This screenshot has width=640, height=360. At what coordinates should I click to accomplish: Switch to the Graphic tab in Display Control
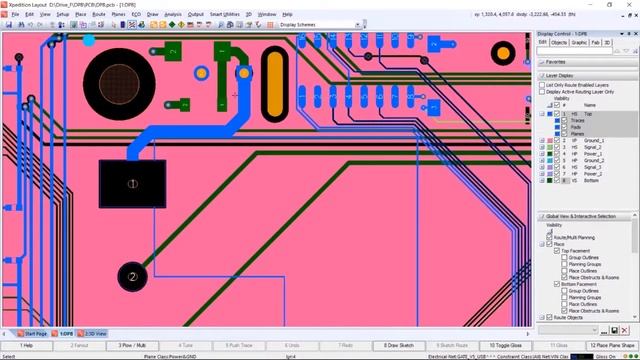pyautogui.click(x=579, y=42)
